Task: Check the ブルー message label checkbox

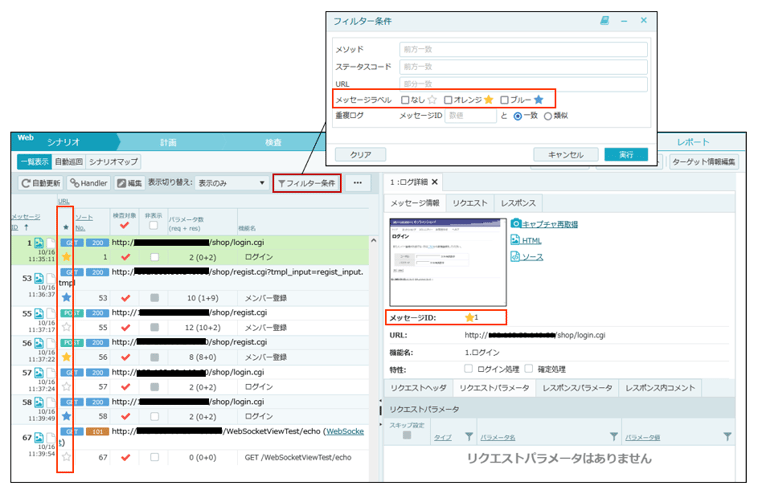Action: click(x=505, y=100)
